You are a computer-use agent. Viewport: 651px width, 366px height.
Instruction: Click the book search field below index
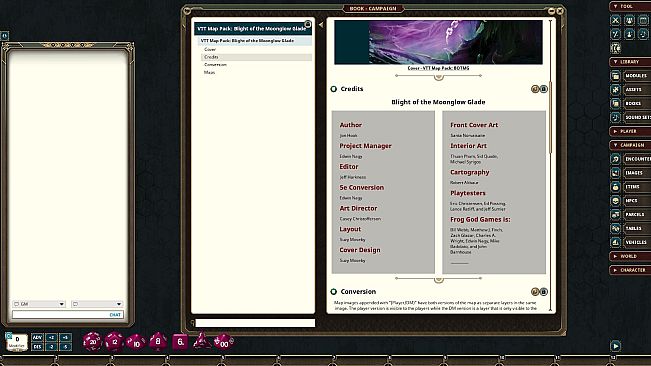point(255,323)
